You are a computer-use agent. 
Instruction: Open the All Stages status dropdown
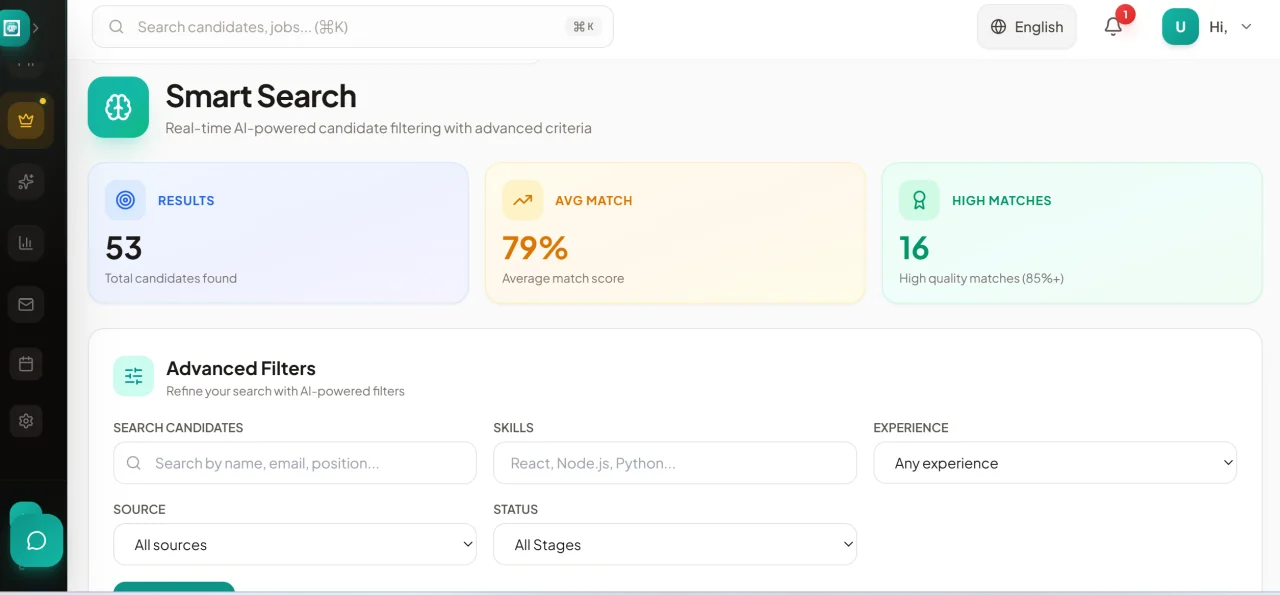(675, 545)
